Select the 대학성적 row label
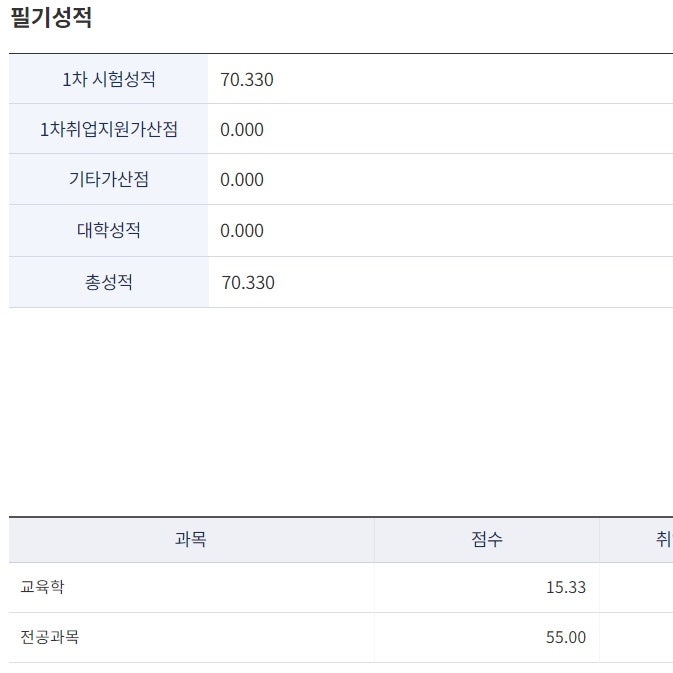This screenshot has height=673, width=673. 109,230
